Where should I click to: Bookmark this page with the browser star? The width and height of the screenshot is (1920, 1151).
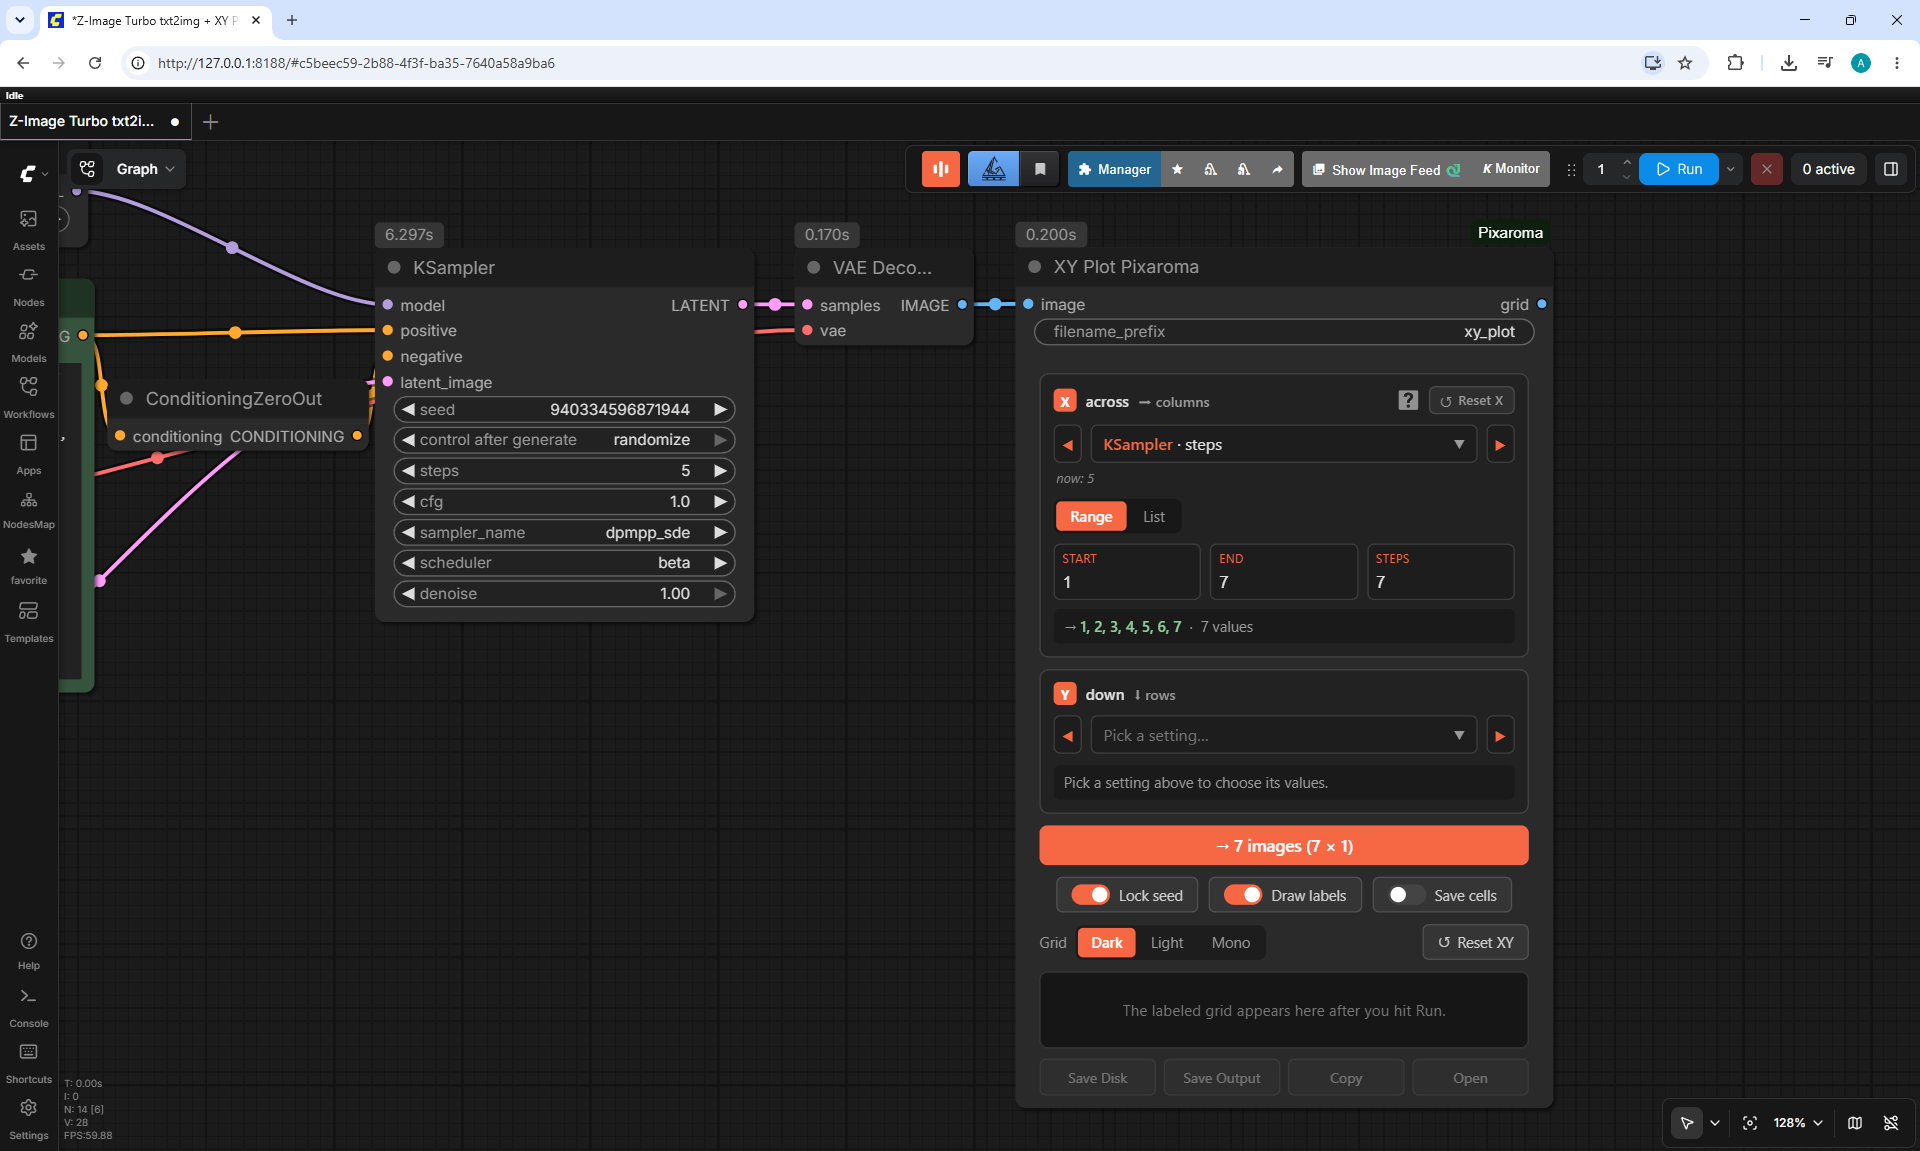point(1685,63)
